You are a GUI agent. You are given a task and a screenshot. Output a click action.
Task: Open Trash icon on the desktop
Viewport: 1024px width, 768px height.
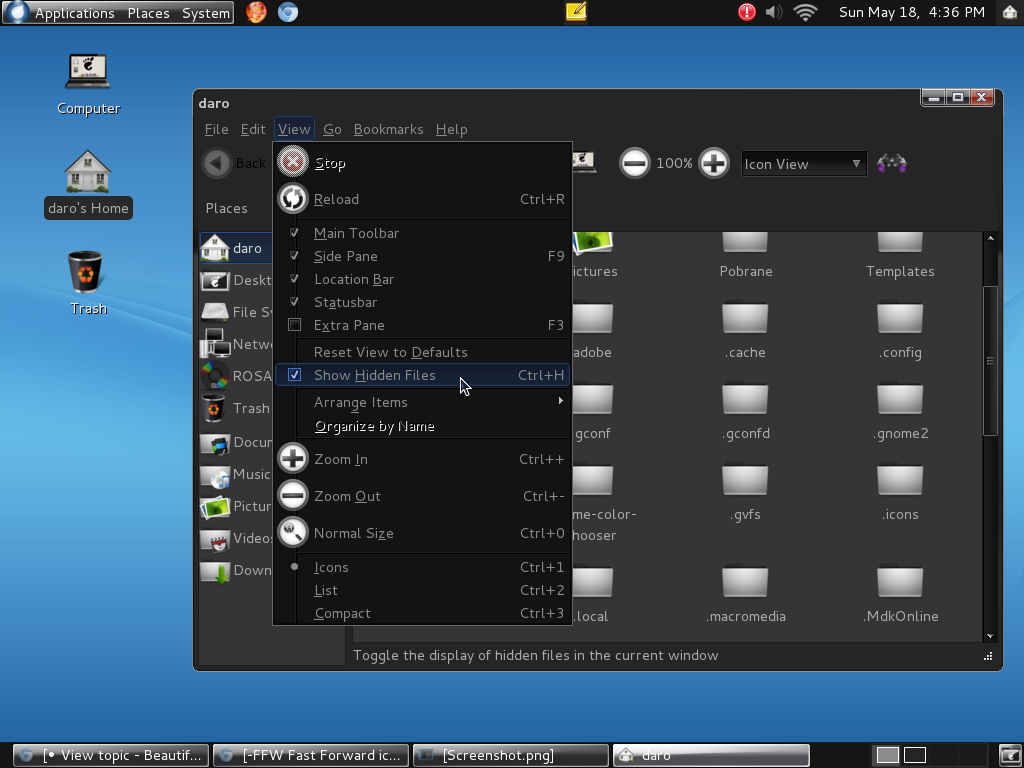87,275
